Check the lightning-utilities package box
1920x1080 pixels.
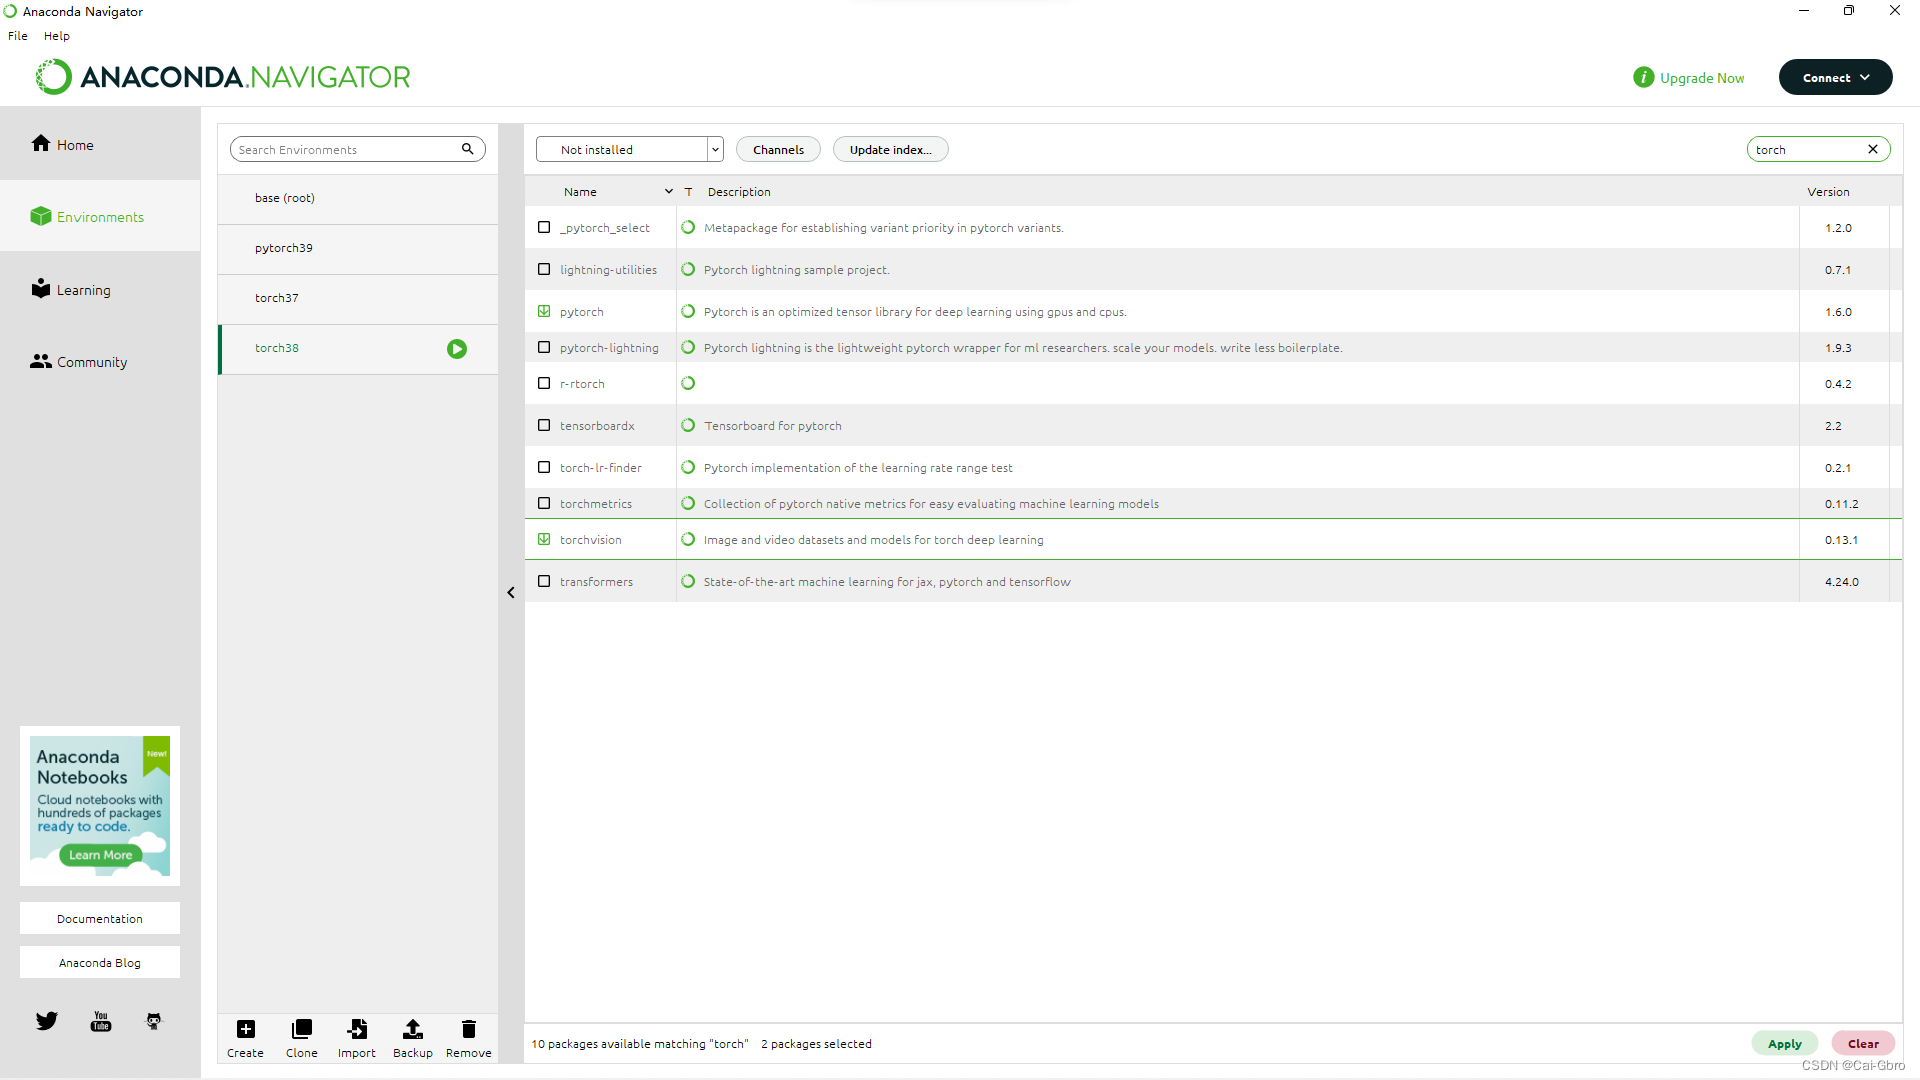click(544, 269)
